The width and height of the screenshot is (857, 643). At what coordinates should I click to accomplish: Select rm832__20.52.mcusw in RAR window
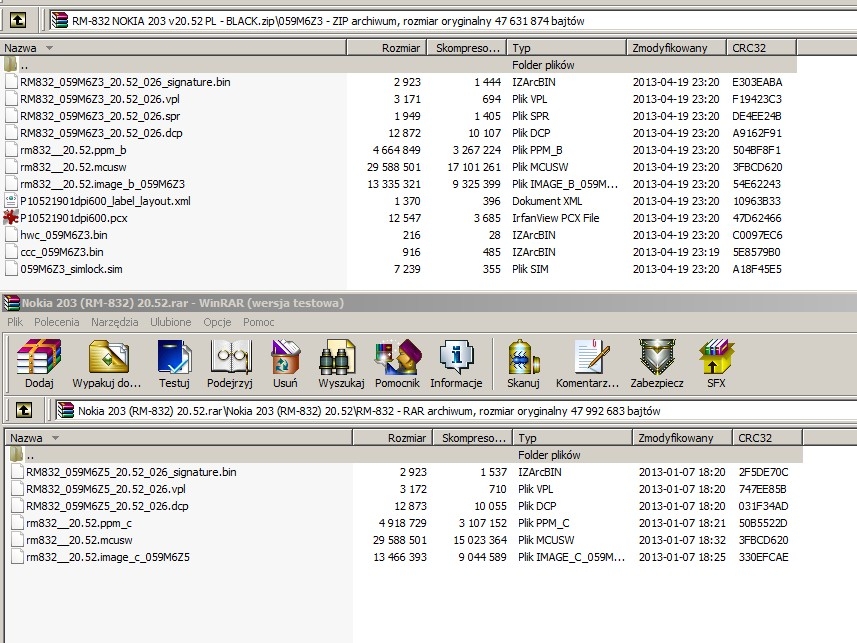pos(79,540)
